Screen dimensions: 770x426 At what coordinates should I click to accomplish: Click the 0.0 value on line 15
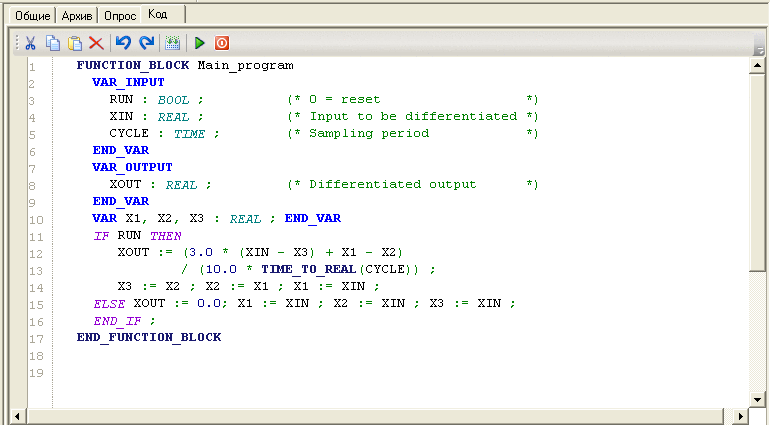click(209, 303)
